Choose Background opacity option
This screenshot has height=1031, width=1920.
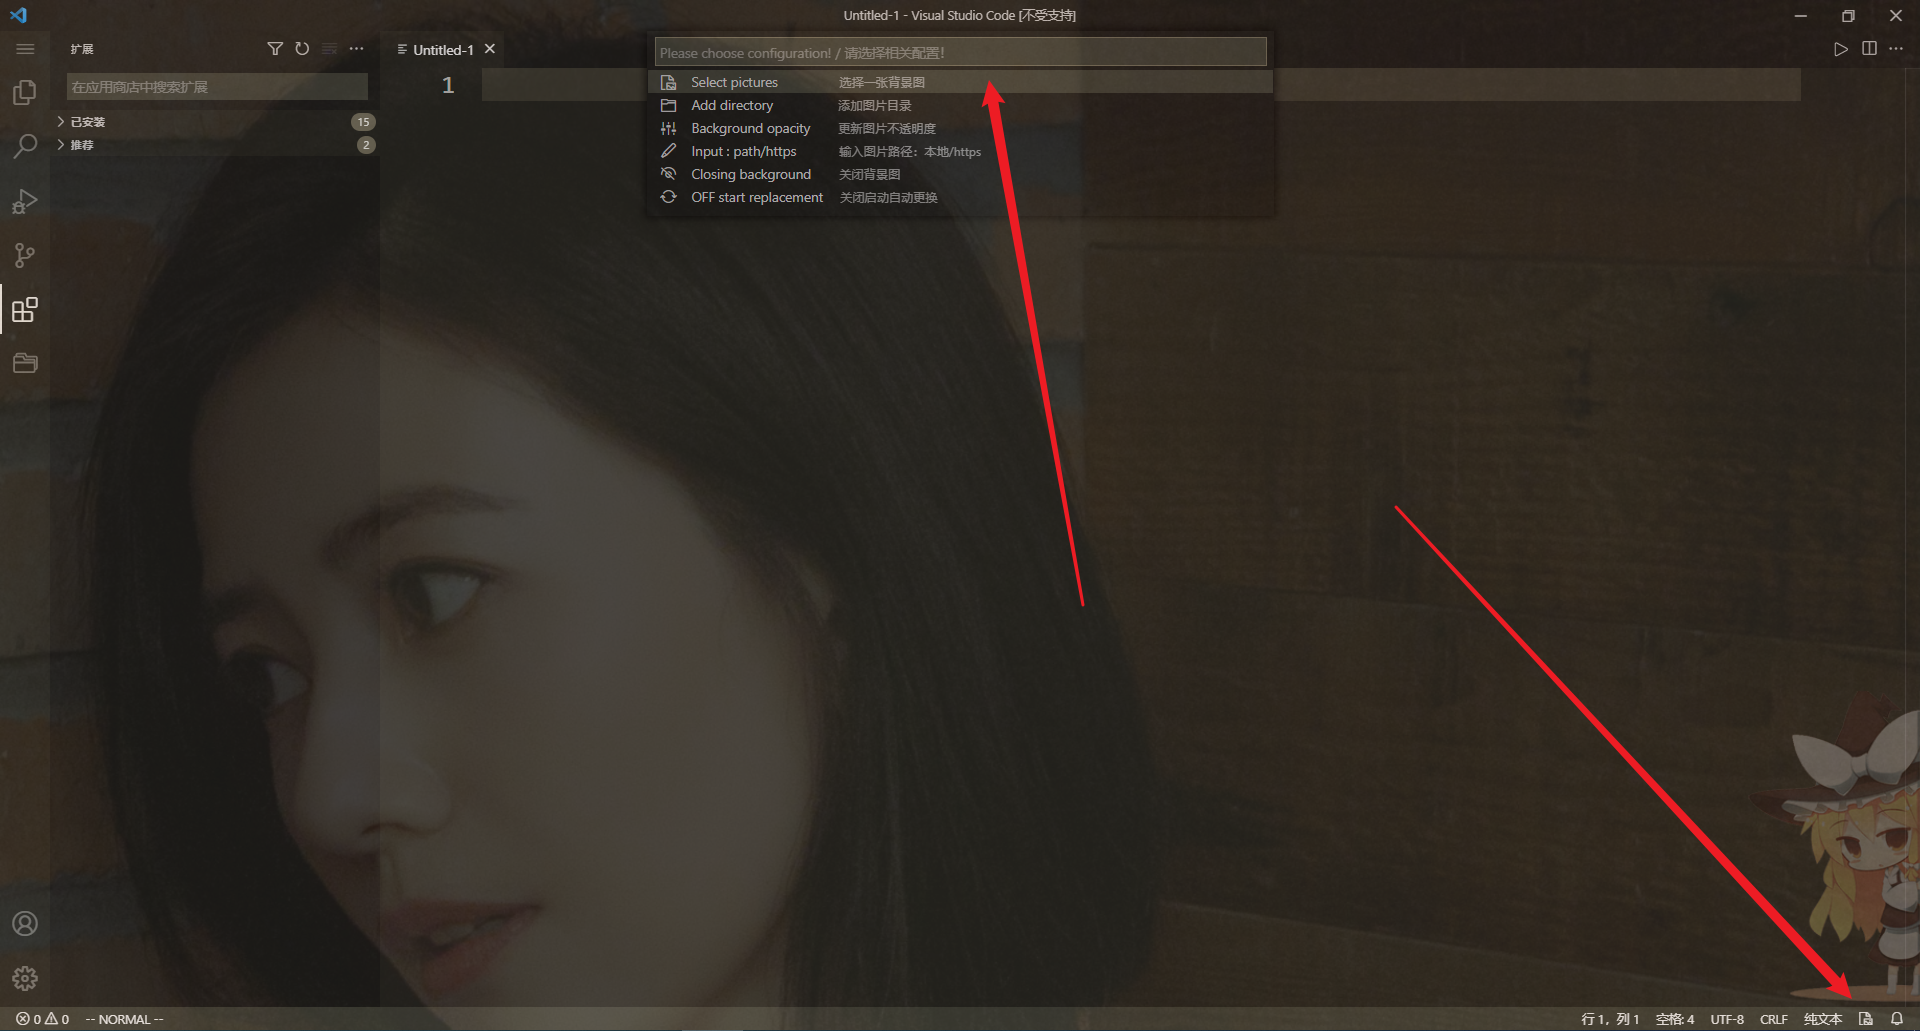(x=960, y=128)
